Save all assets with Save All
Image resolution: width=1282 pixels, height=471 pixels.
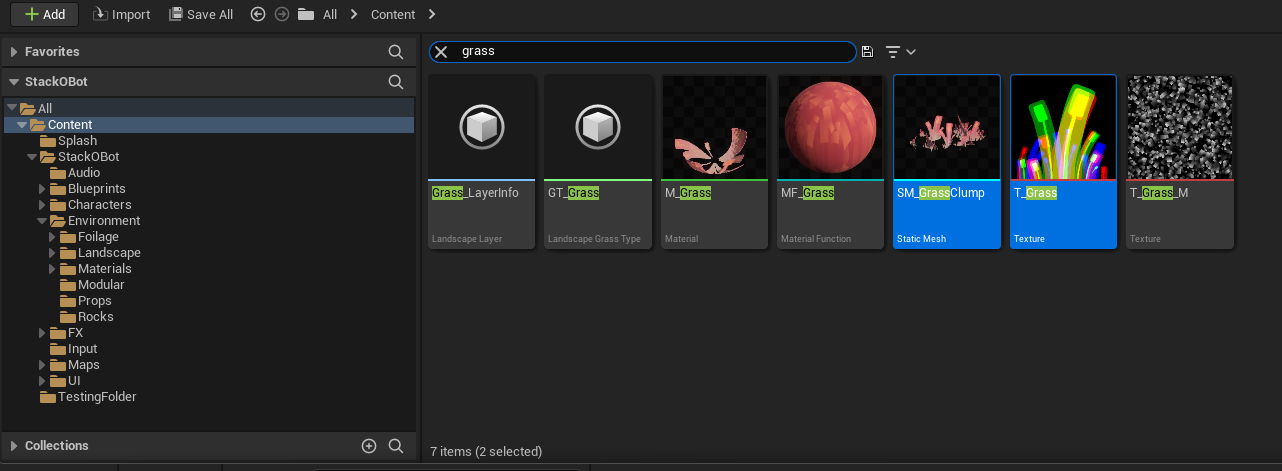click(201, 14)
